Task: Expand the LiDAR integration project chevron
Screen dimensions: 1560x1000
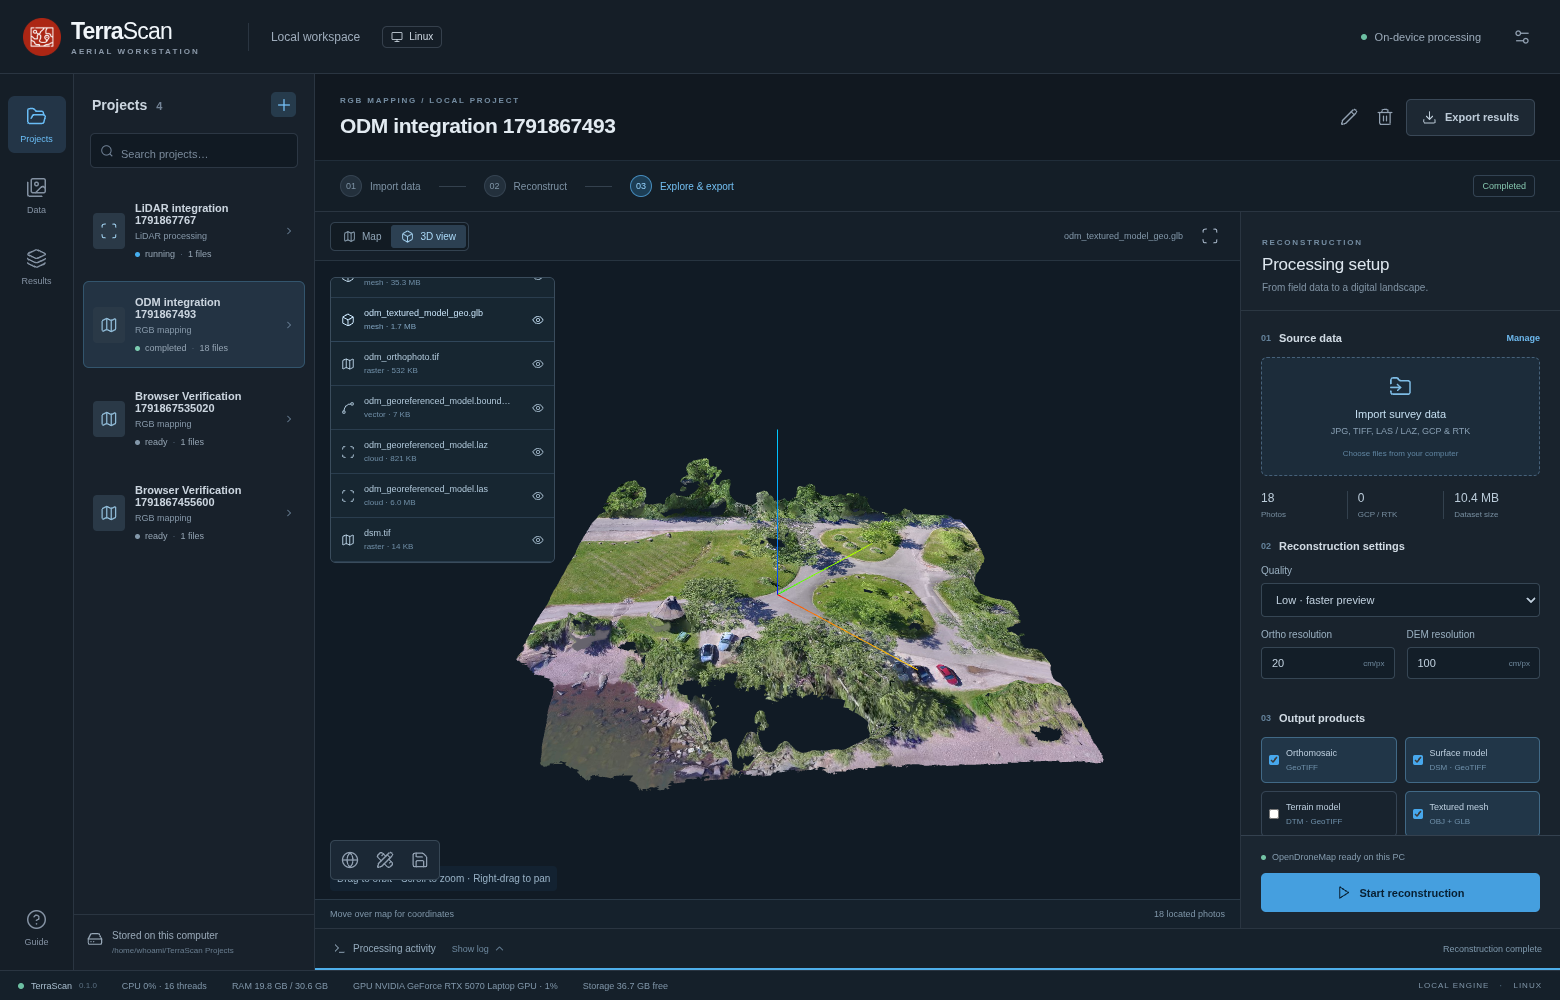Action: pos(289,231)
